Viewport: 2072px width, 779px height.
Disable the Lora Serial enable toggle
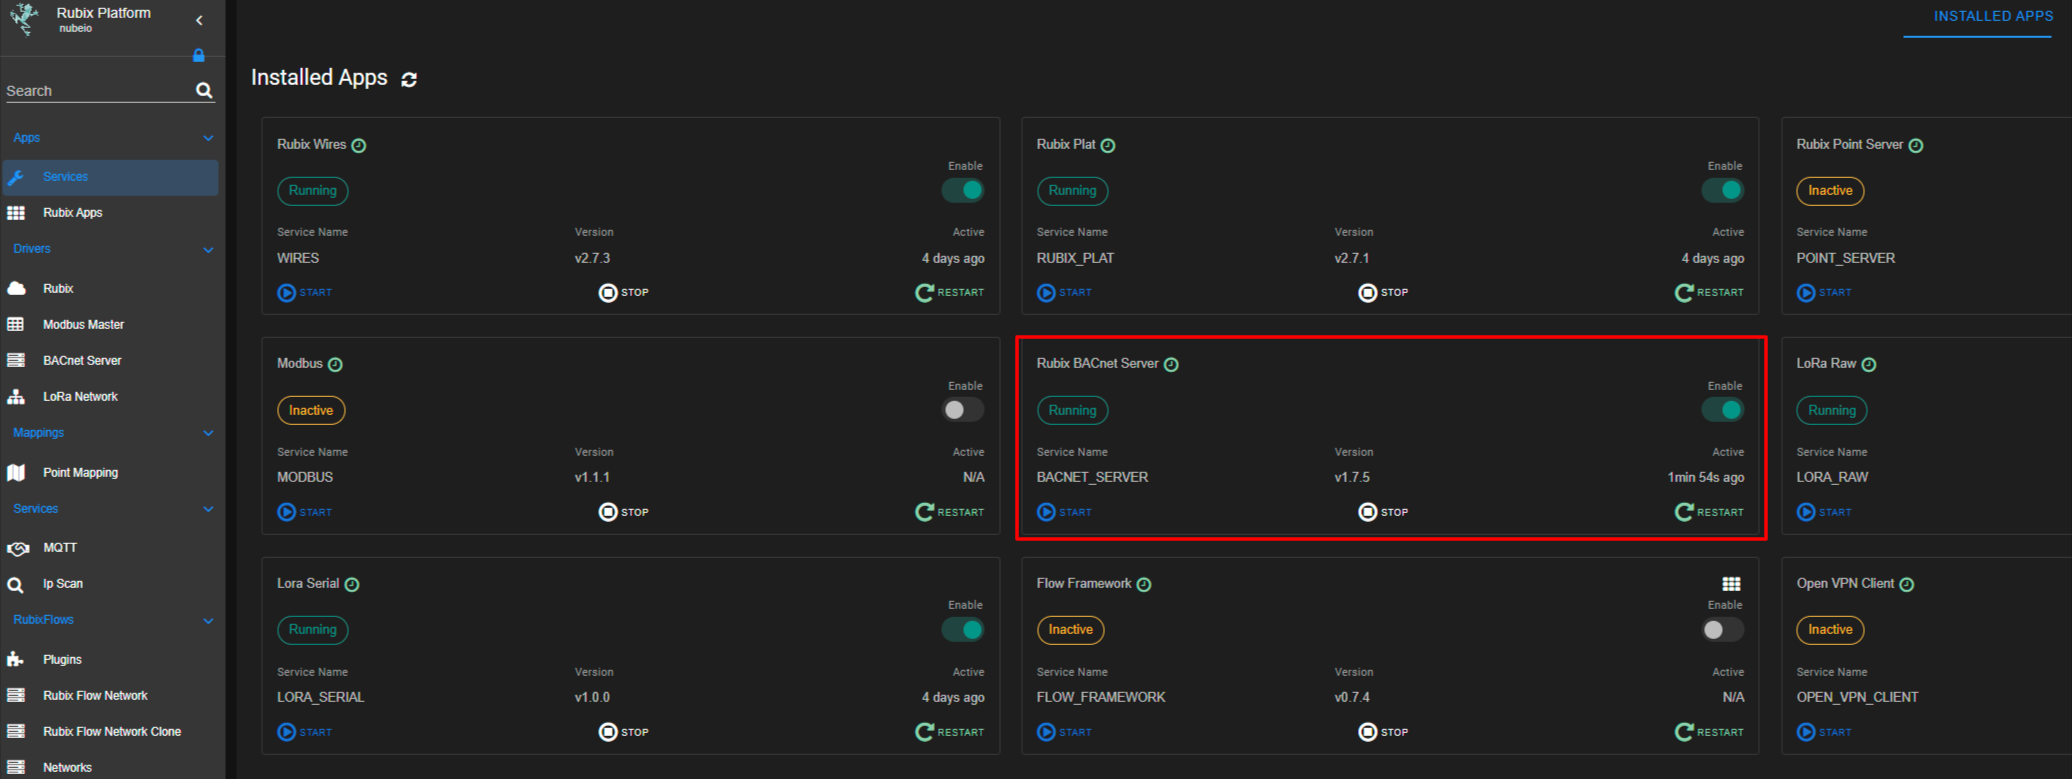click(x=963, y=629)
